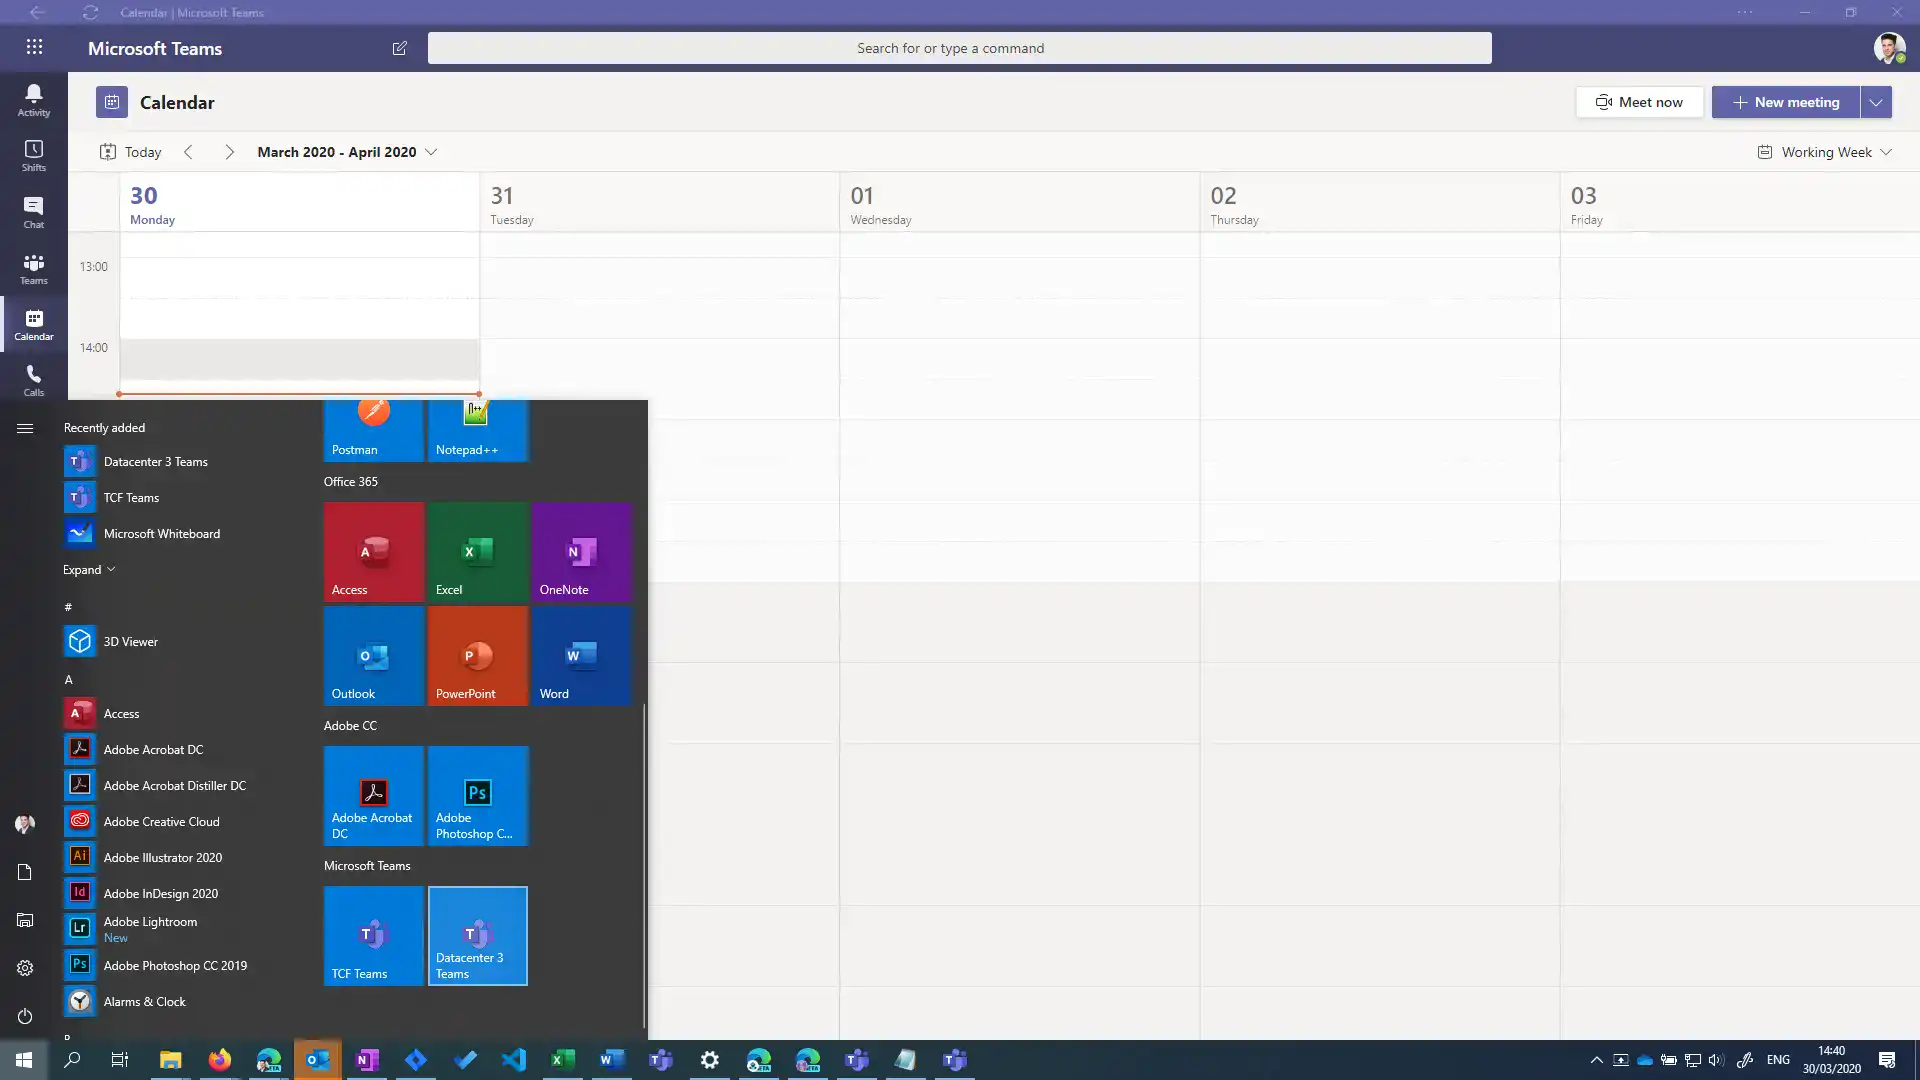Go to the previous week arrow

(x=188, y=152)
